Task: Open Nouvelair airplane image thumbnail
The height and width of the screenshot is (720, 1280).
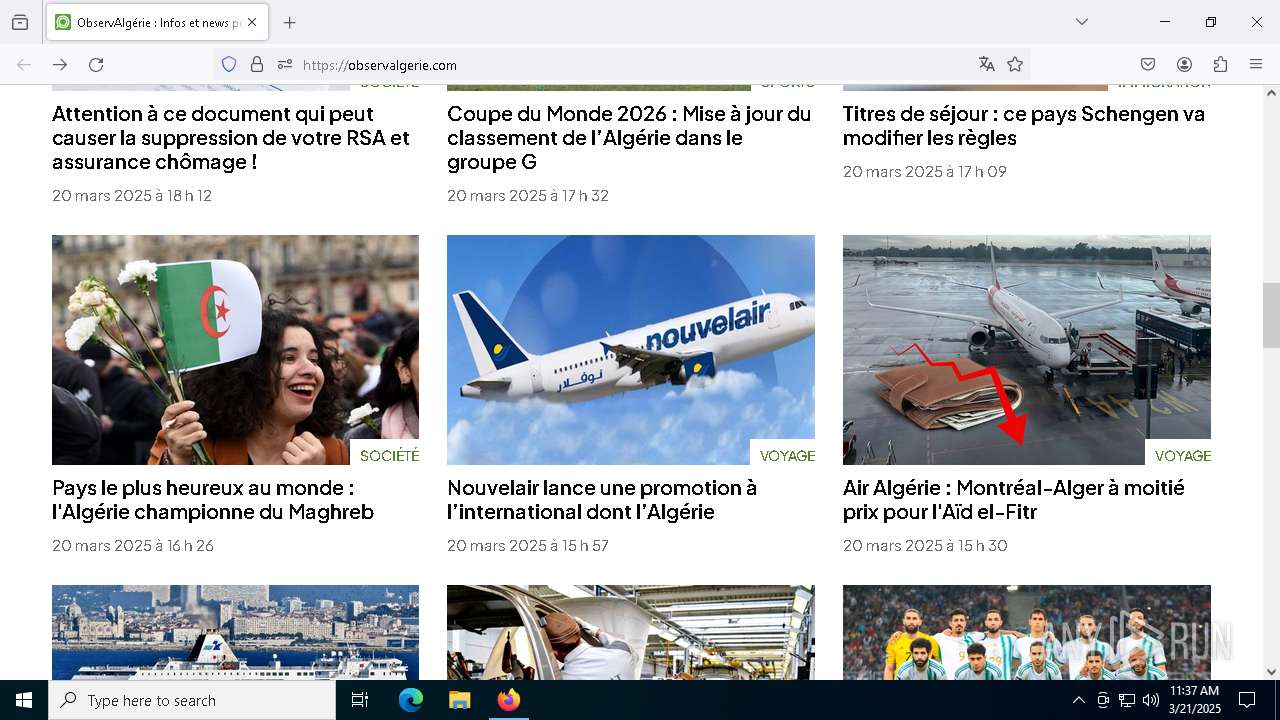Action: coord(631,350)
